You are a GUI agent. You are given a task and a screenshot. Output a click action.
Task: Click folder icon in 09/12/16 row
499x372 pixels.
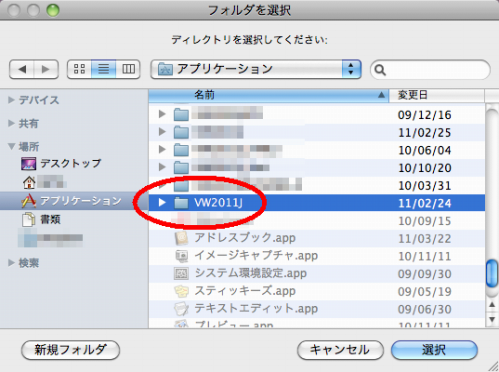pos(181,115)
